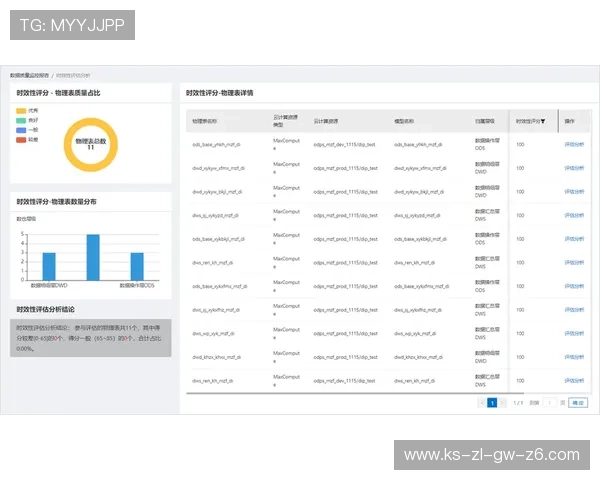Open 评估分析 for dwd_xykyw_xfmx_mzf_di row
Image resolution: width=600 pixels, height=480 pixels.
574,167
